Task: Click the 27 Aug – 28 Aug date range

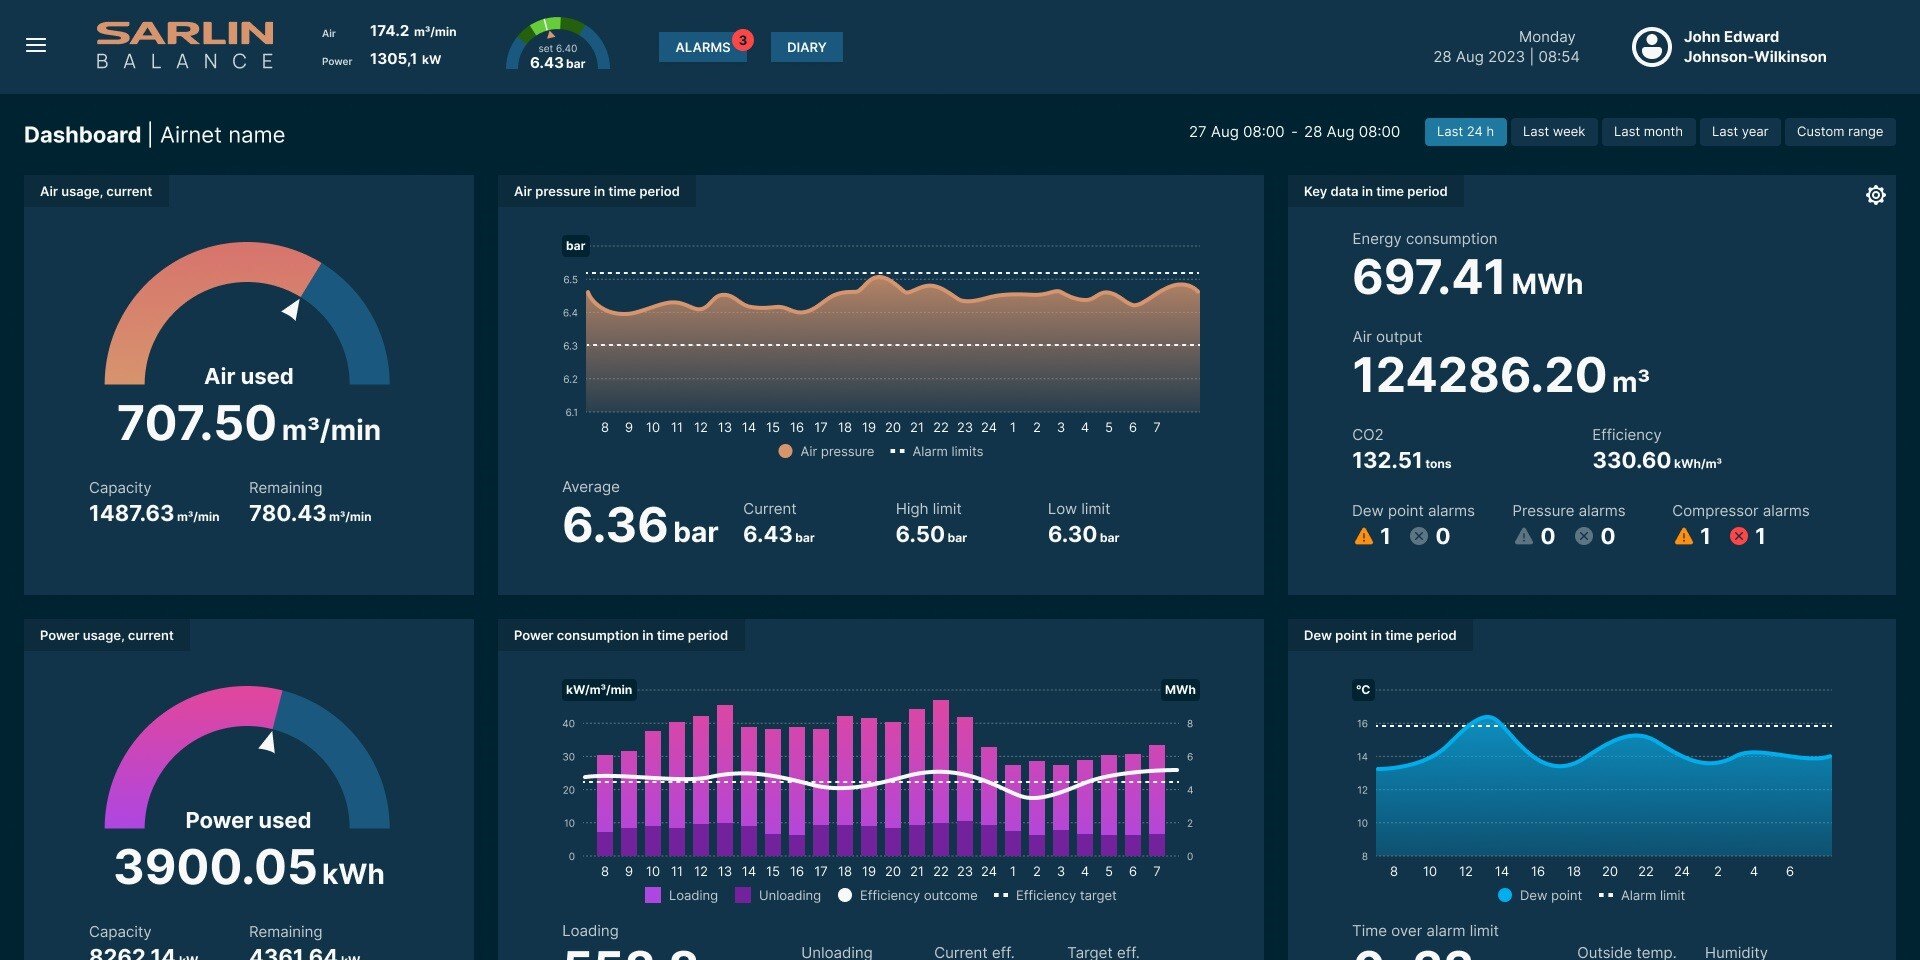Action: [x=1294, y=132]
